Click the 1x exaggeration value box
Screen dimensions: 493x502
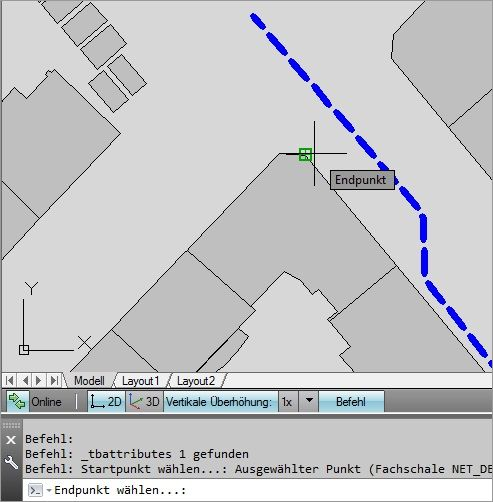(288, 402)
